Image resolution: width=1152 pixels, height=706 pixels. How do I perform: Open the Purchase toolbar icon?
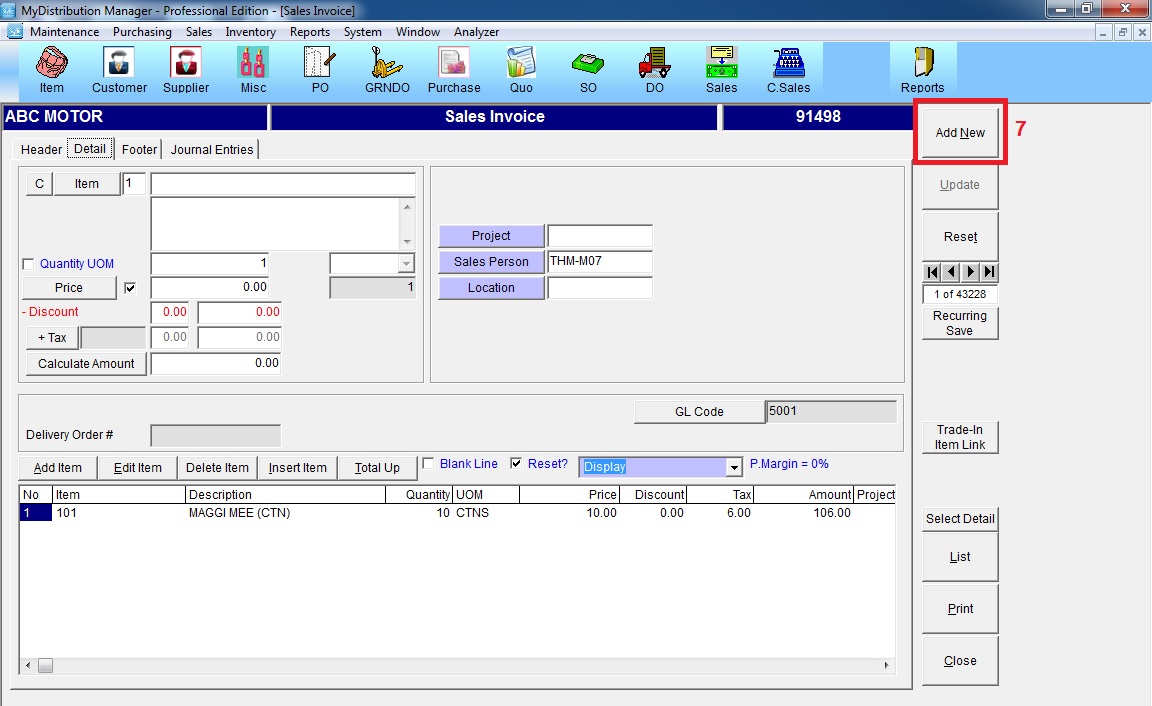click(454, 65)
